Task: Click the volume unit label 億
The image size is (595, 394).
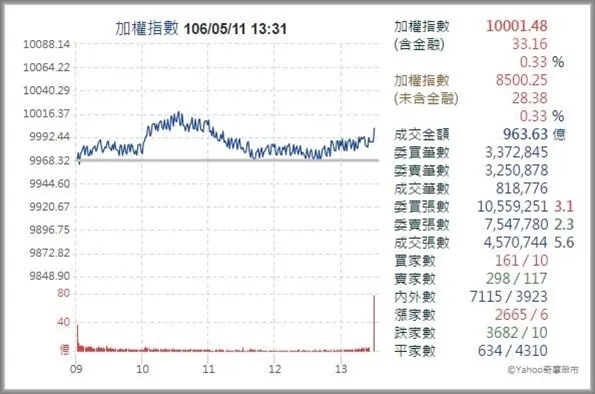Action: click(x=65, y=349)
